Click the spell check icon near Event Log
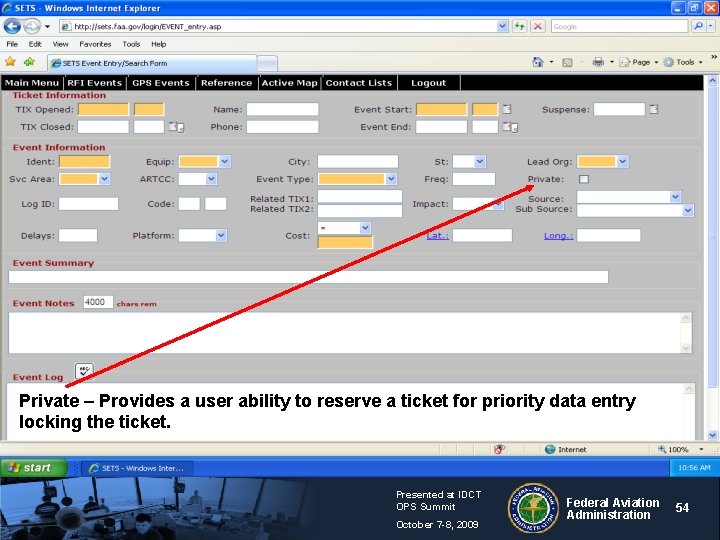The width and height of the screenshot is (720, 540). tap(84, 370)
